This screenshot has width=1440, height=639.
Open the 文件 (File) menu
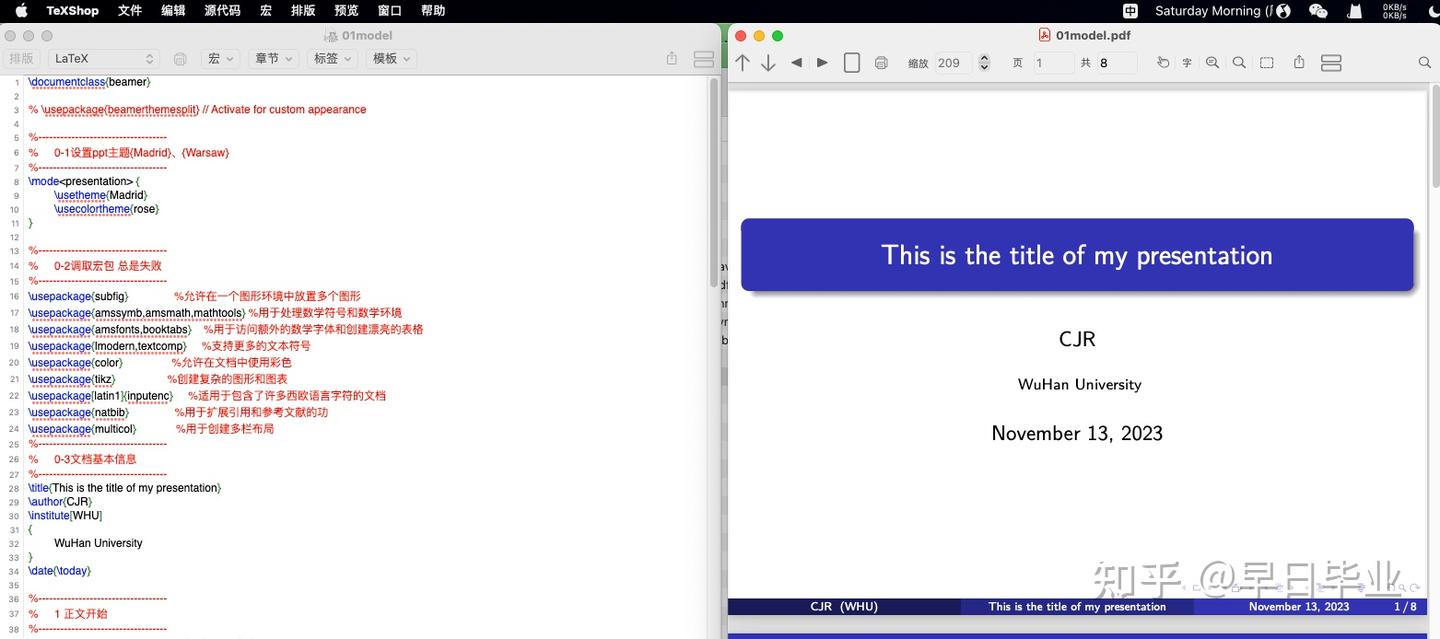coord(130,11)
